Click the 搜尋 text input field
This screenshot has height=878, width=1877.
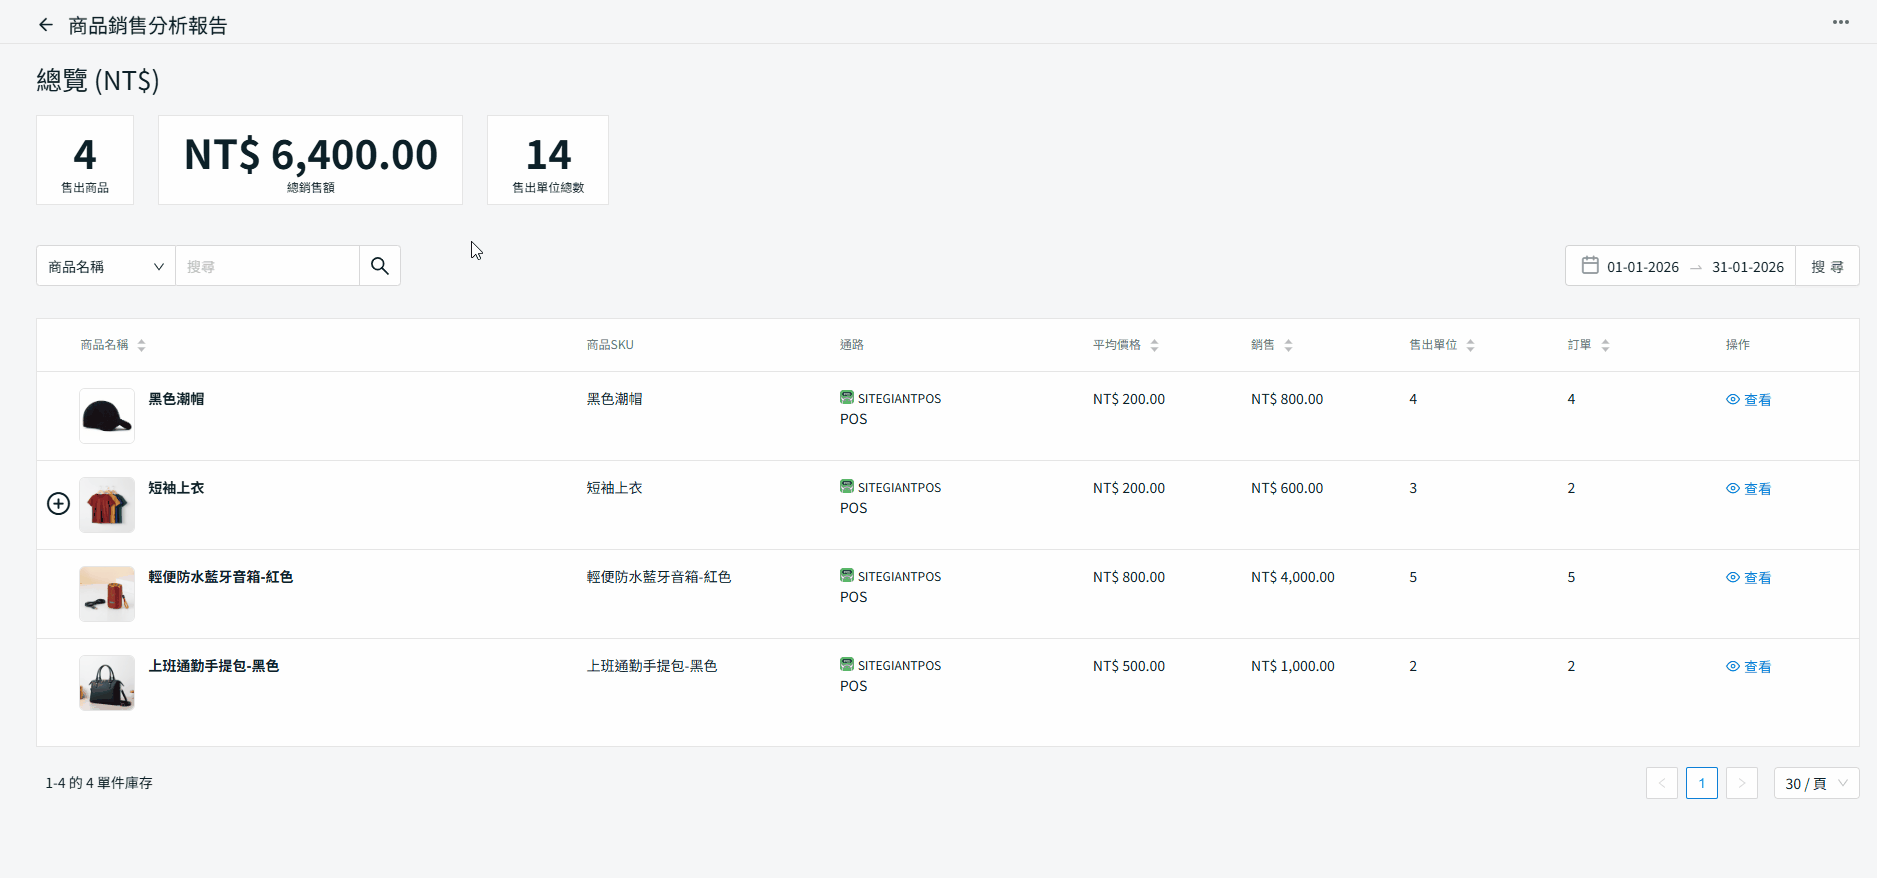pyautogui.click(x=267, y=266)
